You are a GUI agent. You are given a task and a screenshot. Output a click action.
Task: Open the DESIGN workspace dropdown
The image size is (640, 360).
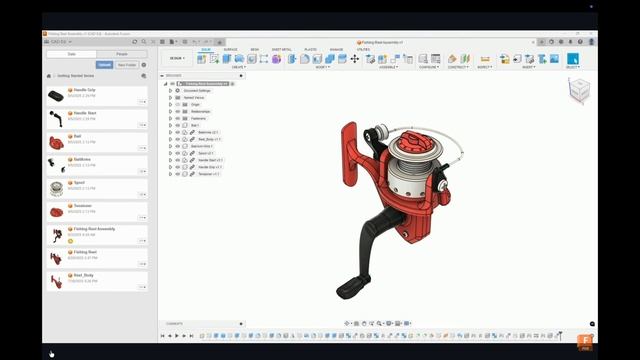(x=177, y=58)
